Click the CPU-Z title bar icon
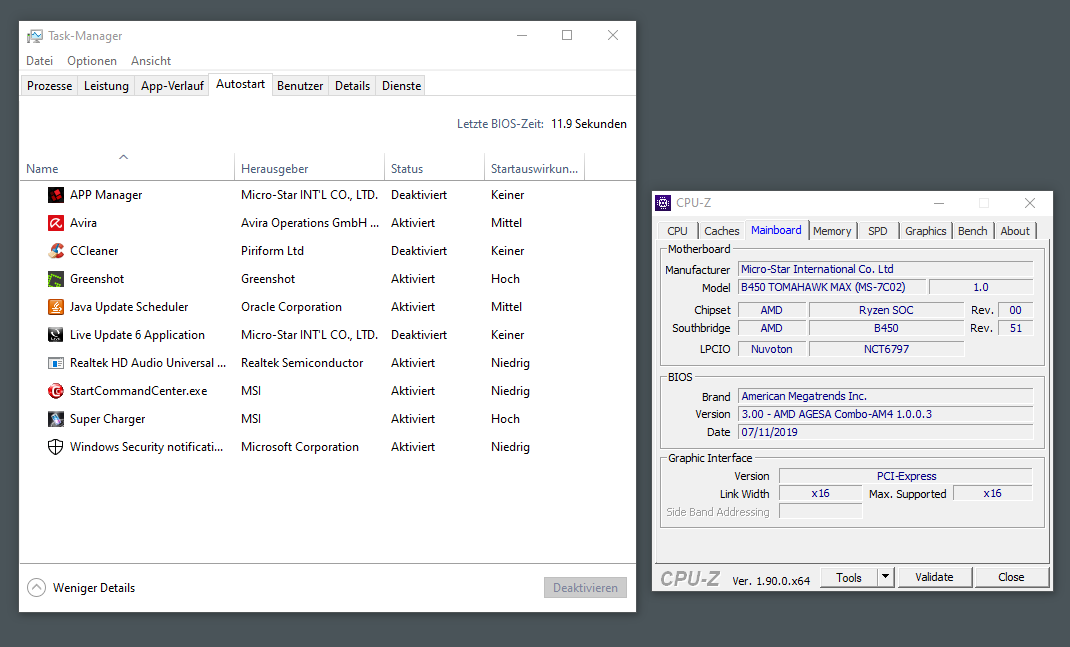 tap(663, 203)
